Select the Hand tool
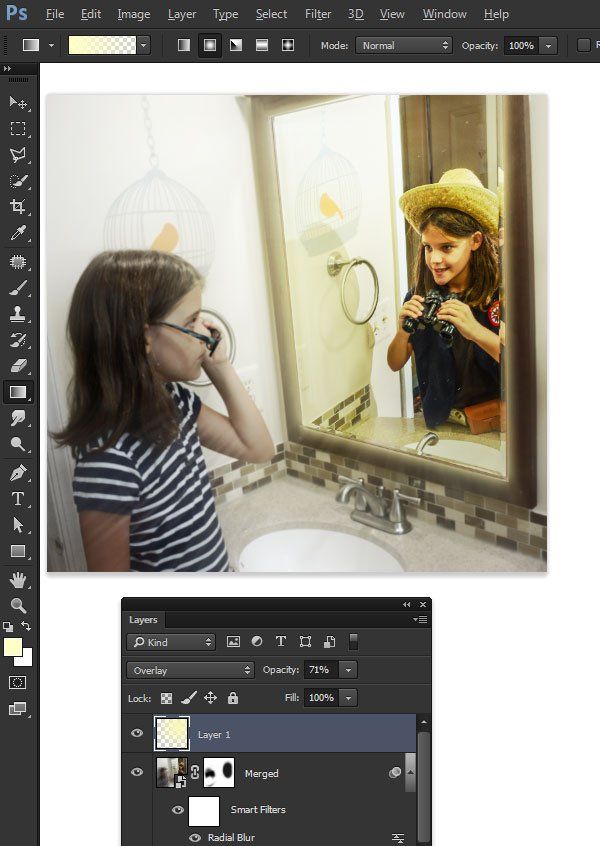The image size is (600, 846). click(18, 580)
